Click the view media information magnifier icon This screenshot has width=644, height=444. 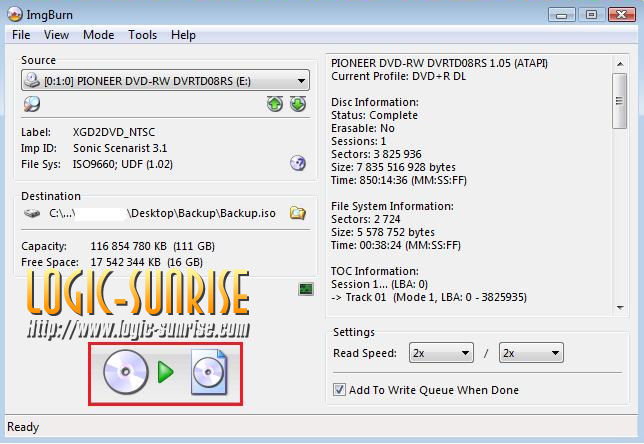pos(32,104)
